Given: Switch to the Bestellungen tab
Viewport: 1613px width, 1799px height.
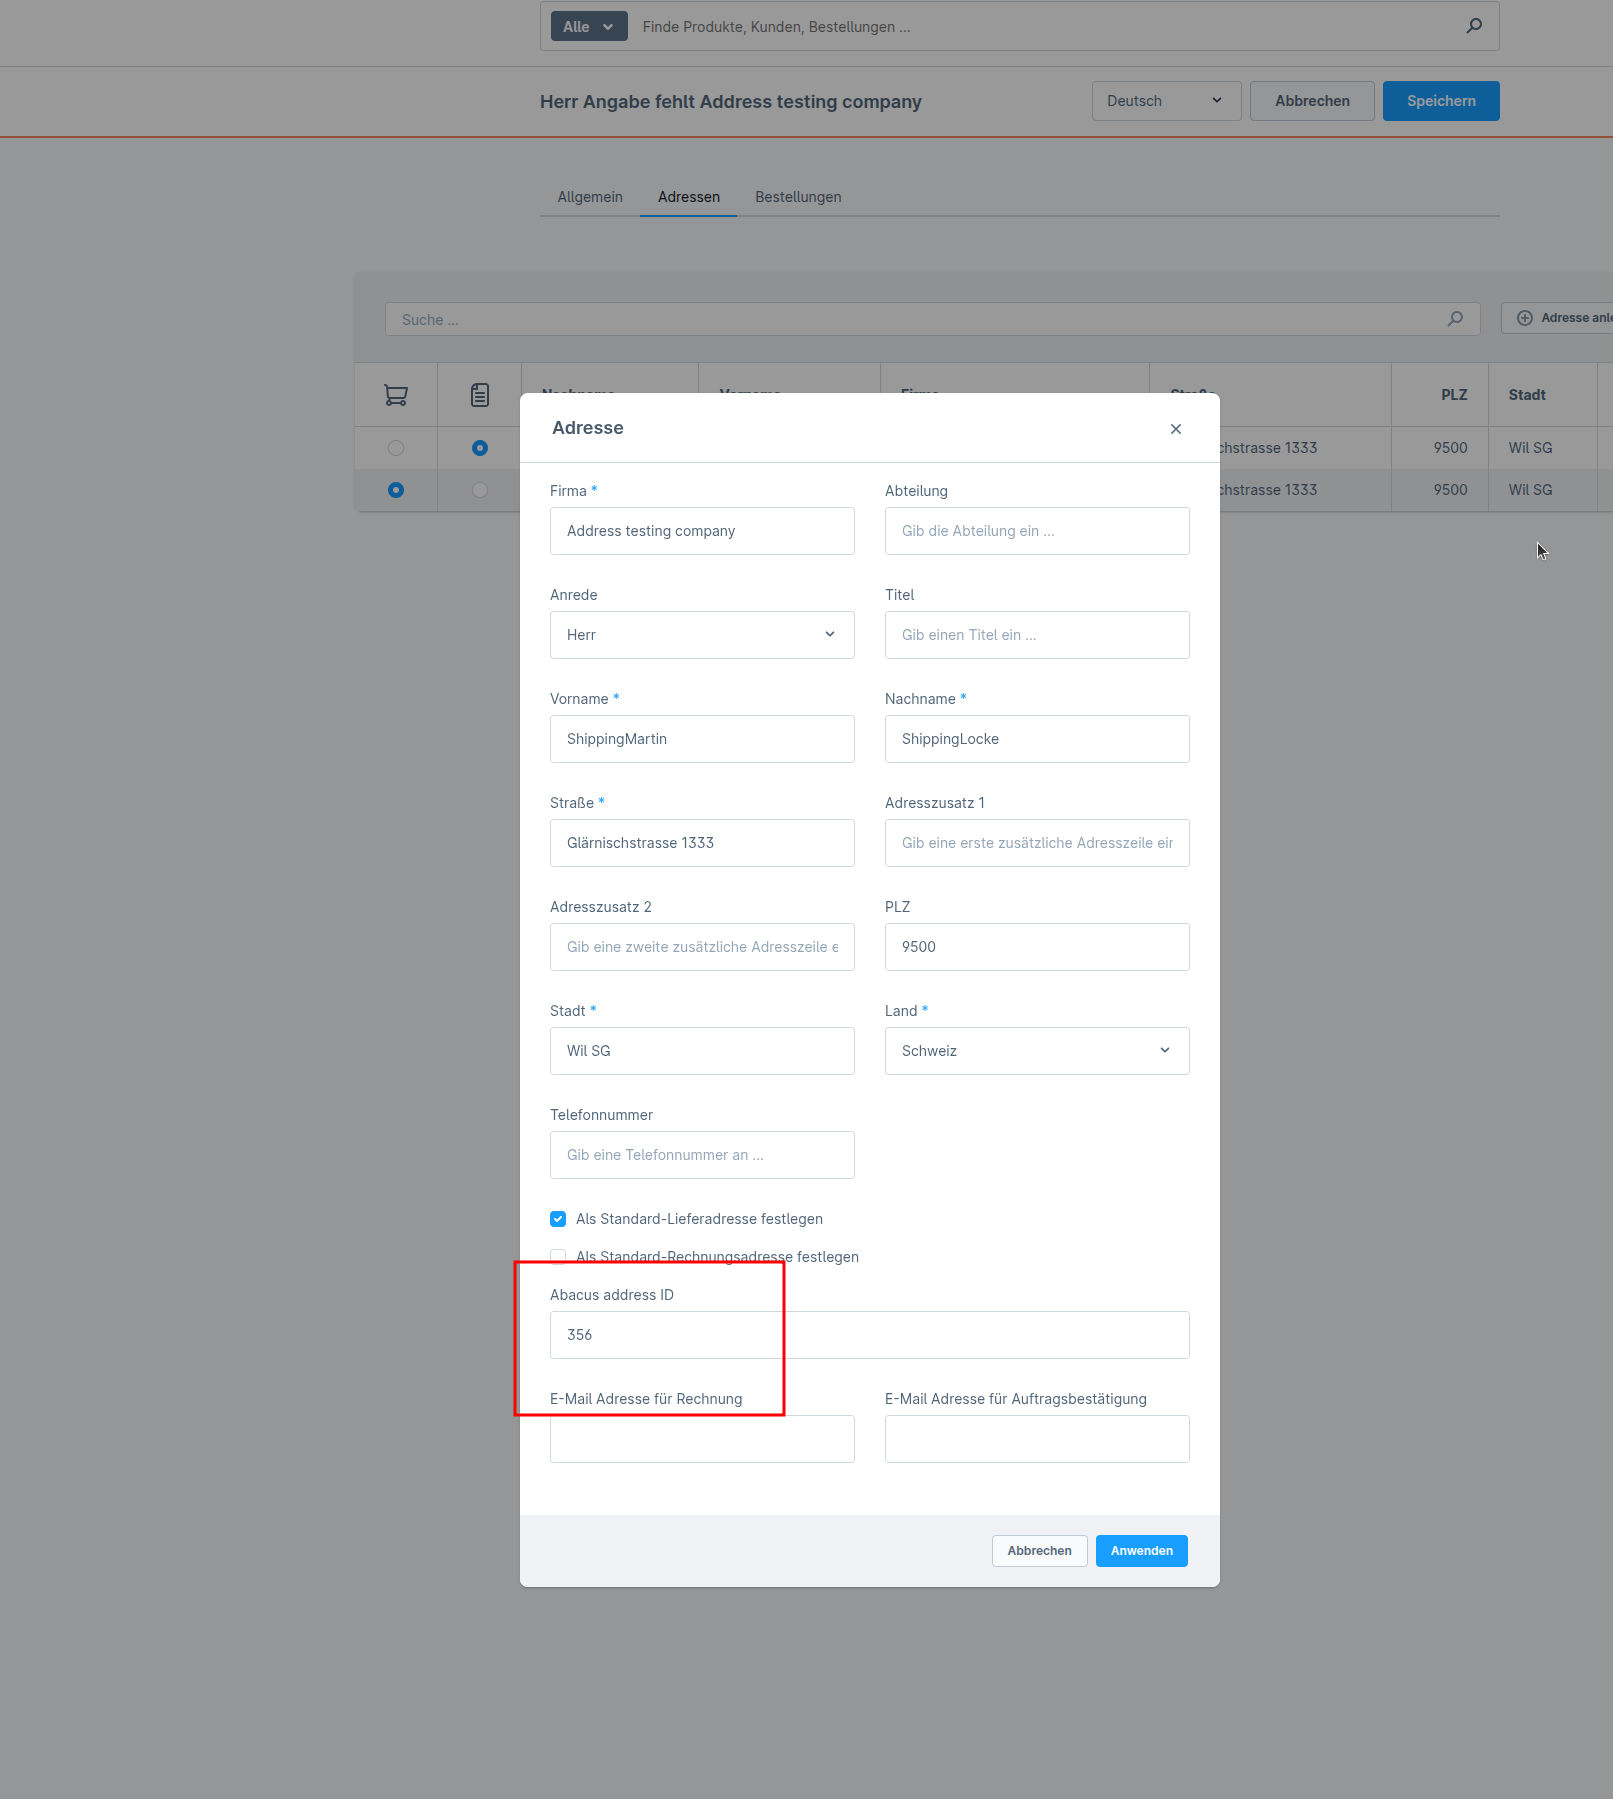Looking at the screenshot, I should [x=798, y=197].
